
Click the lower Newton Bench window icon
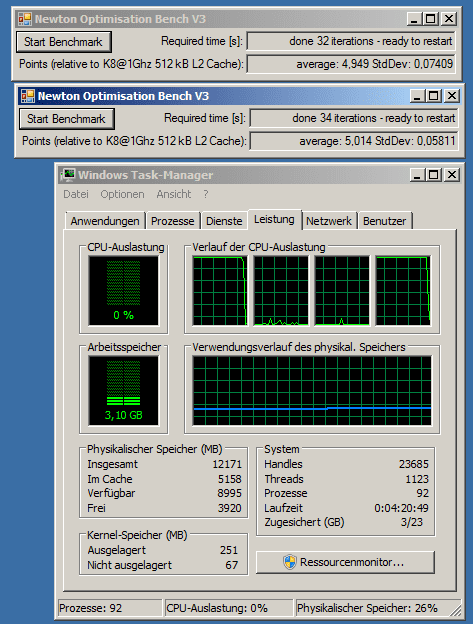click(x=28, y=96)
